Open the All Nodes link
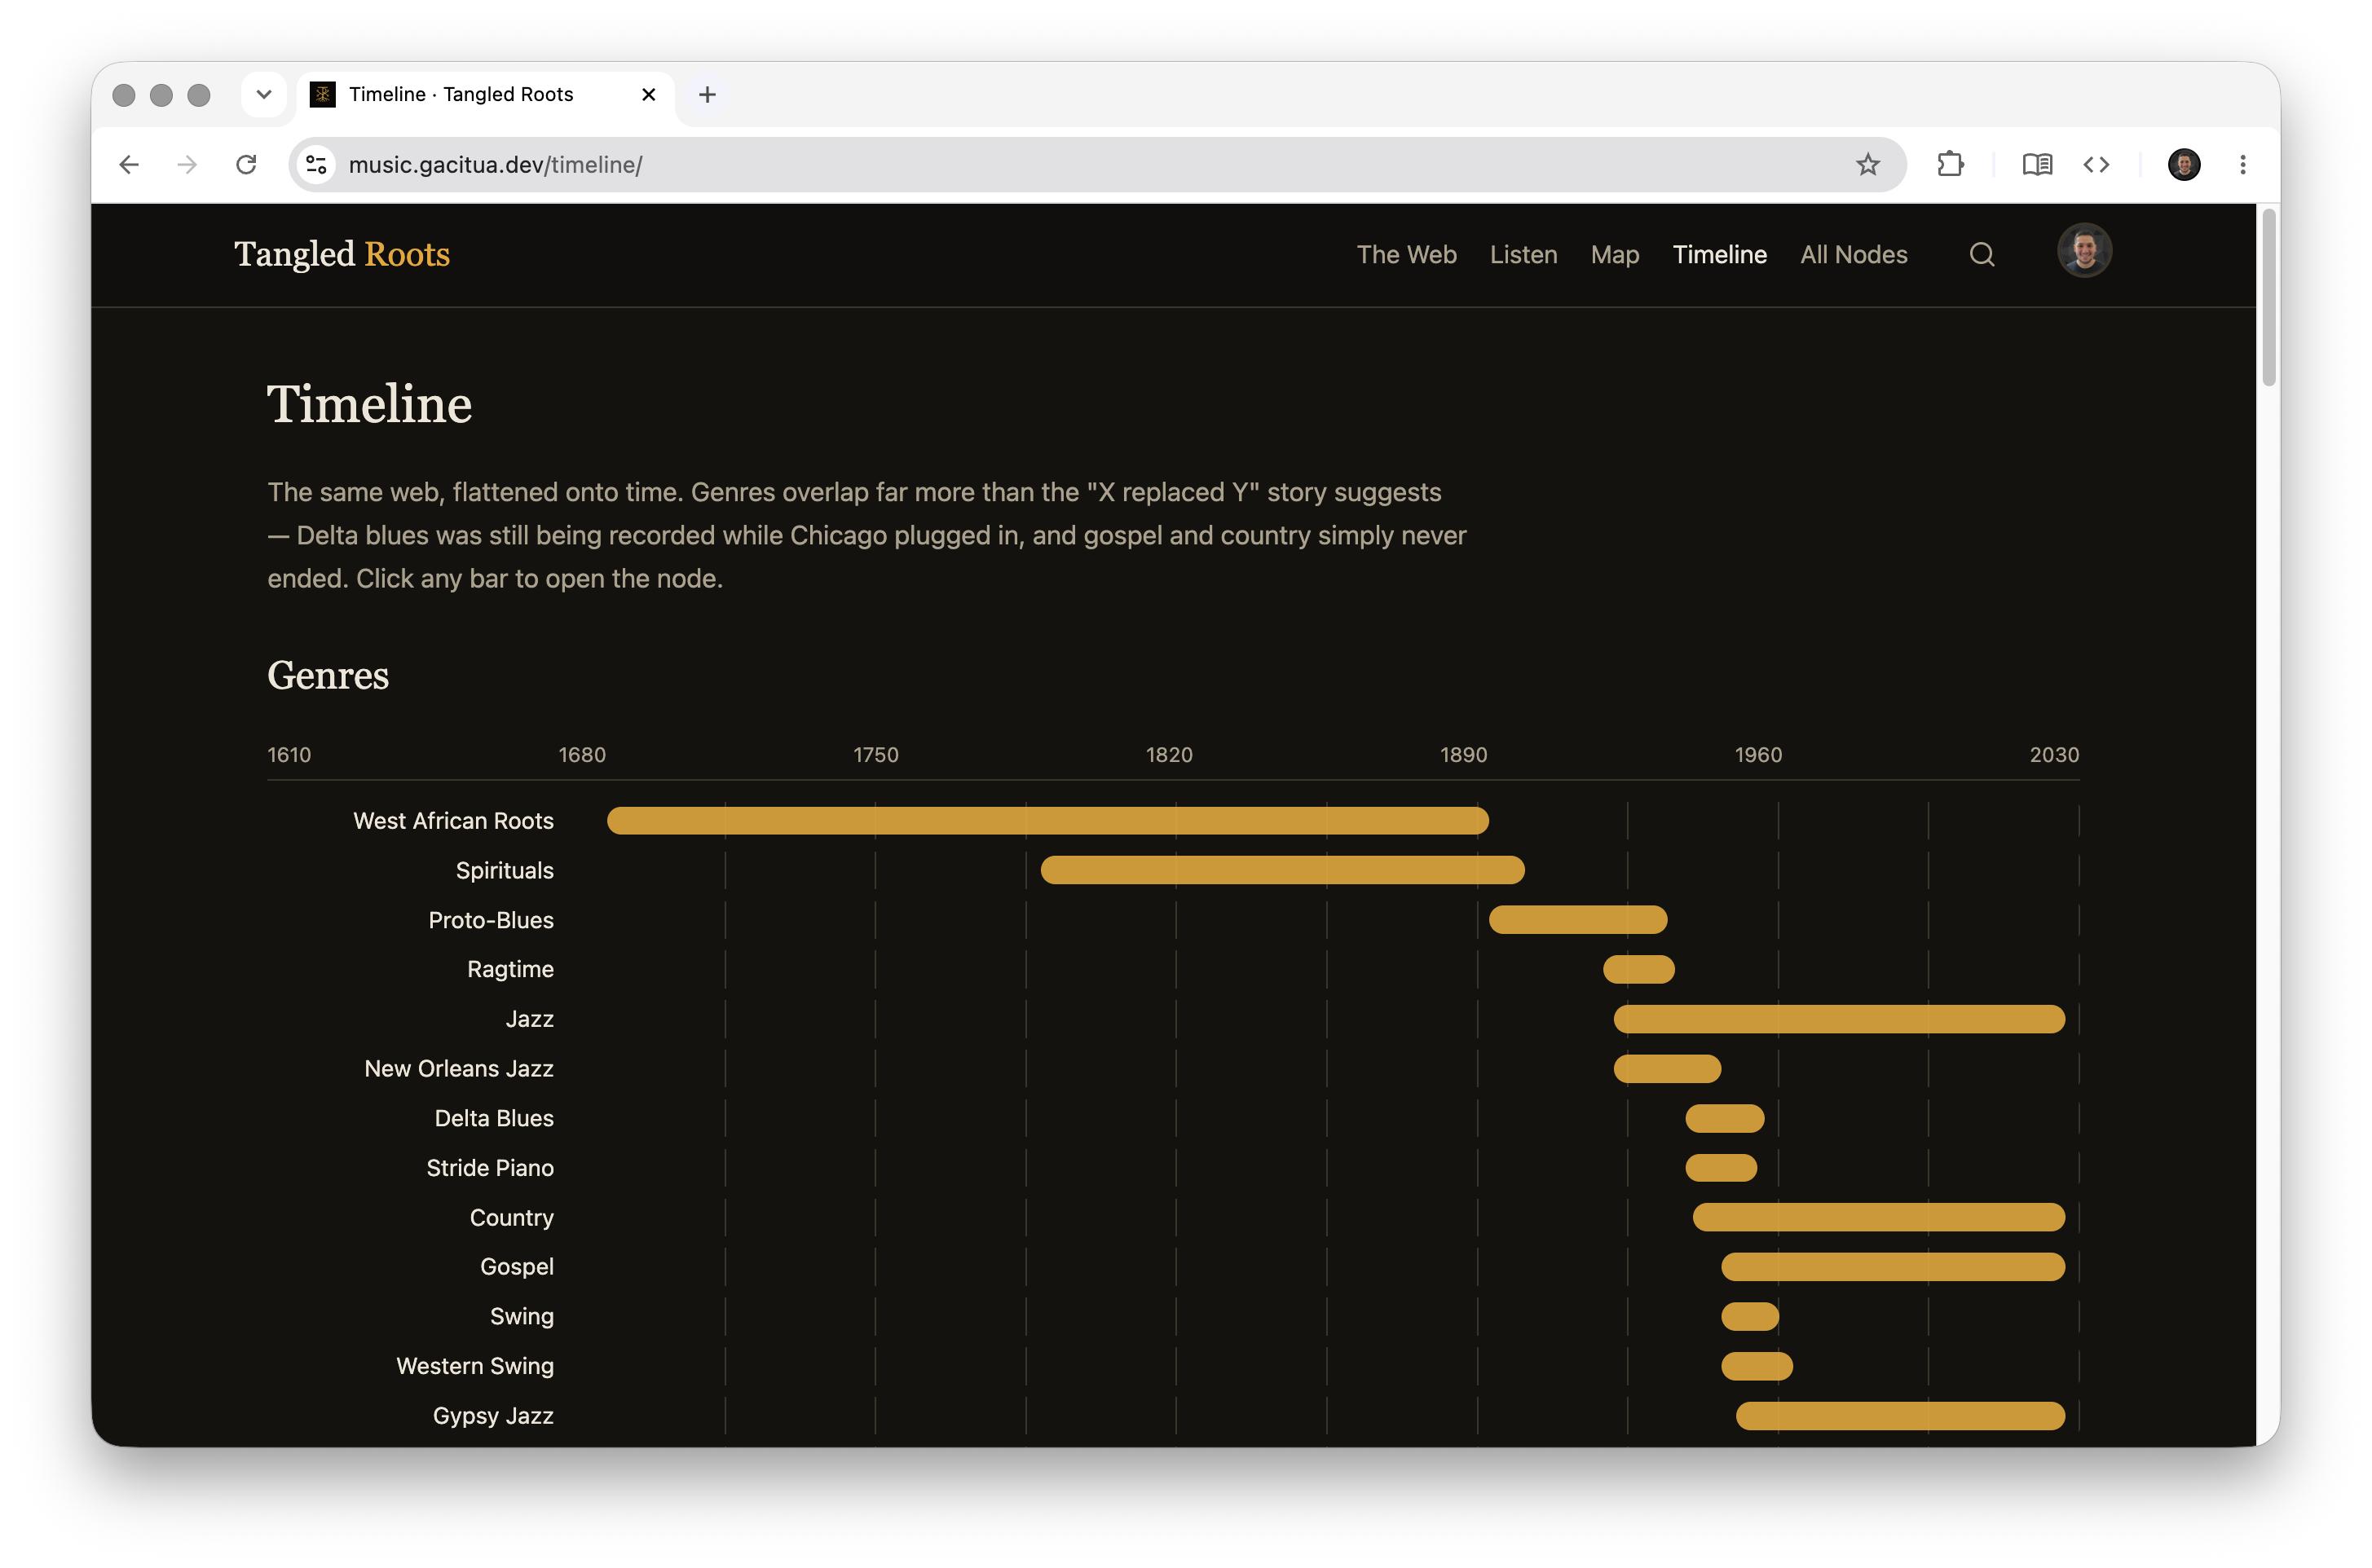Viewport: 2372px width, 1568px height. click(1853, 255)
